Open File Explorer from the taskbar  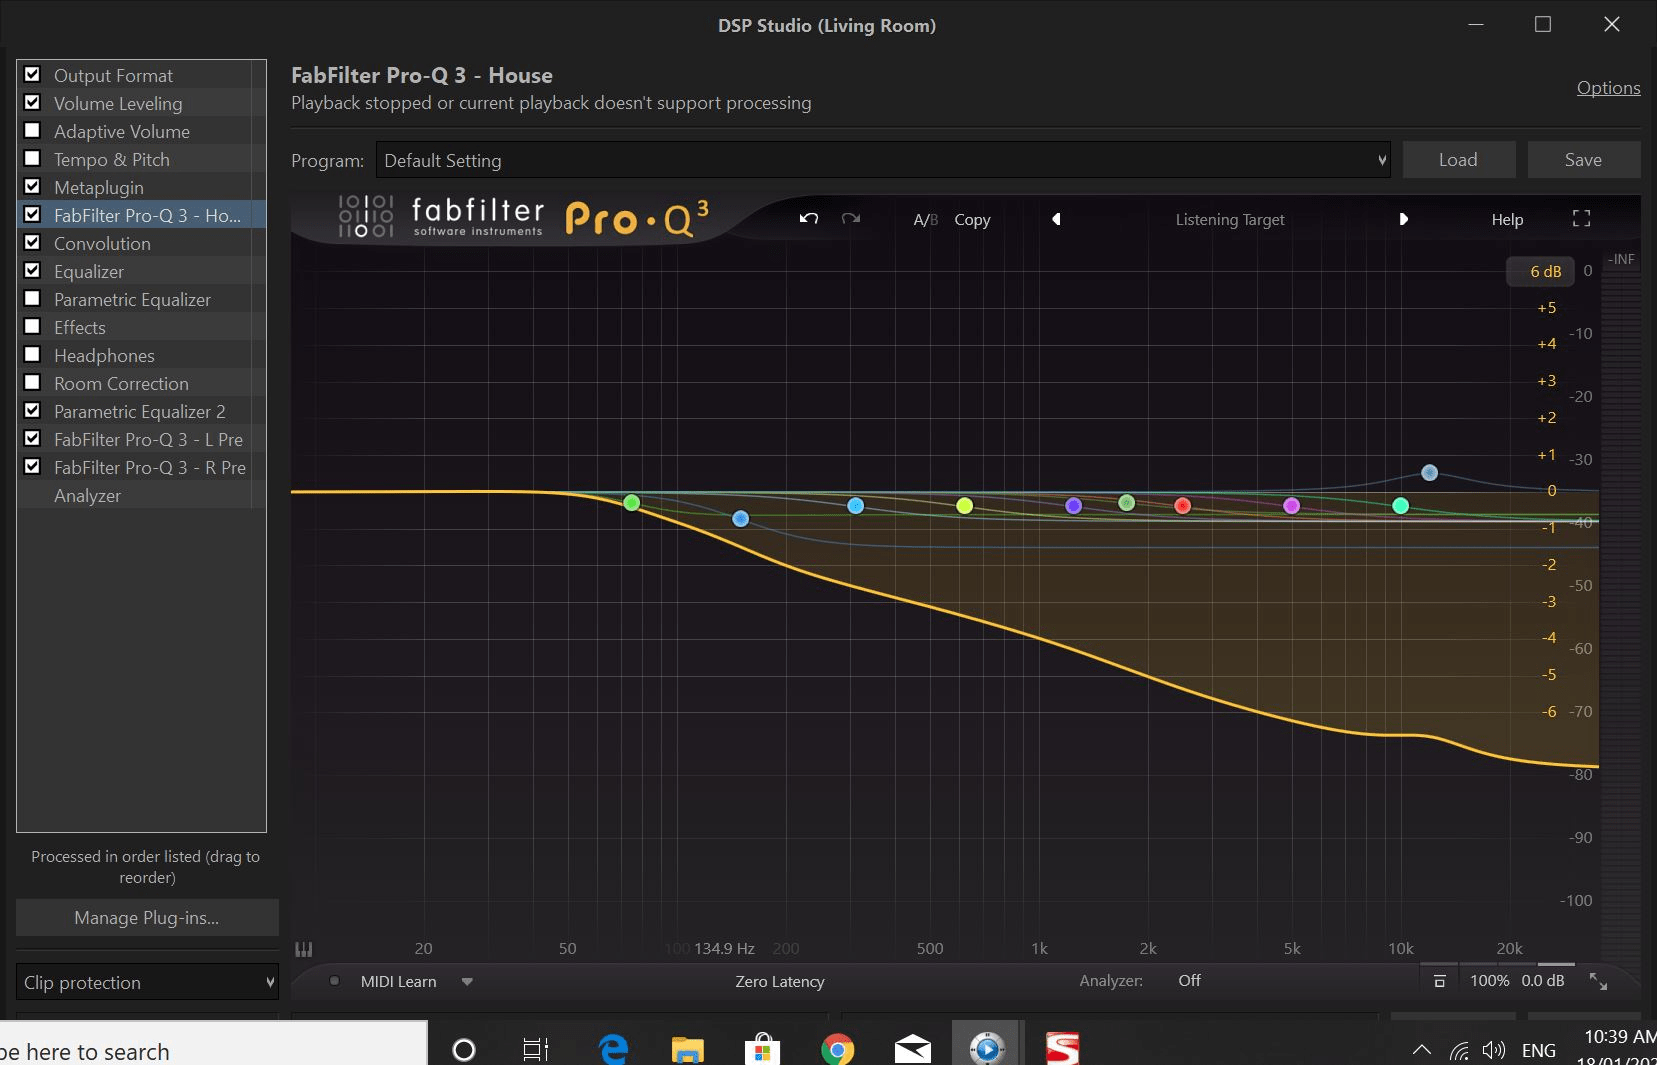pyautogui.click(x=687, y=1049)
